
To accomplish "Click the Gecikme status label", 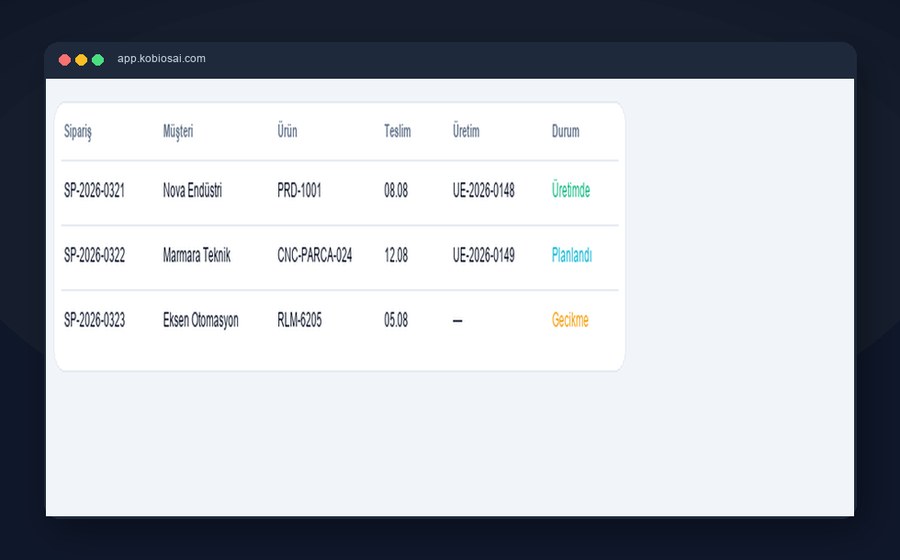I will click(570, 320).
